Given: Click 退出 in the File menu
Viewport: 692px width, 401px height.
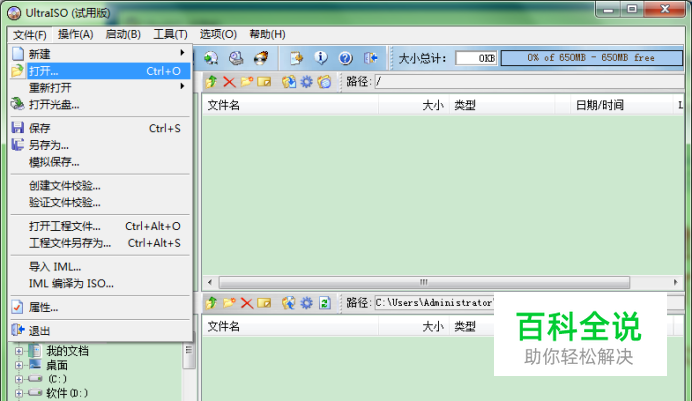Looking at the screenshot, I should pos(101,331).
